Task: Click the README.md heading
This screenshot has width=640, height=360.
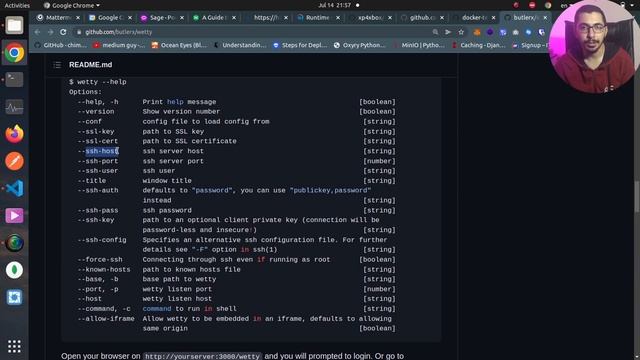Action: tap(91, 65)
